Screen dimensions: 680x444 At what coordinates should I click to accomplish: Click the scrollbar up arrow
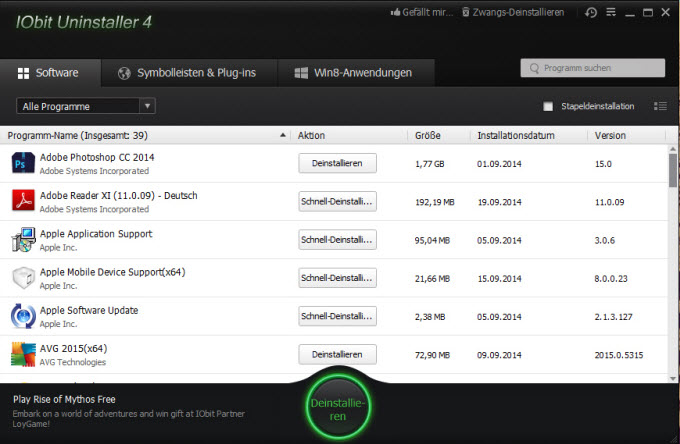click(673, 149)
